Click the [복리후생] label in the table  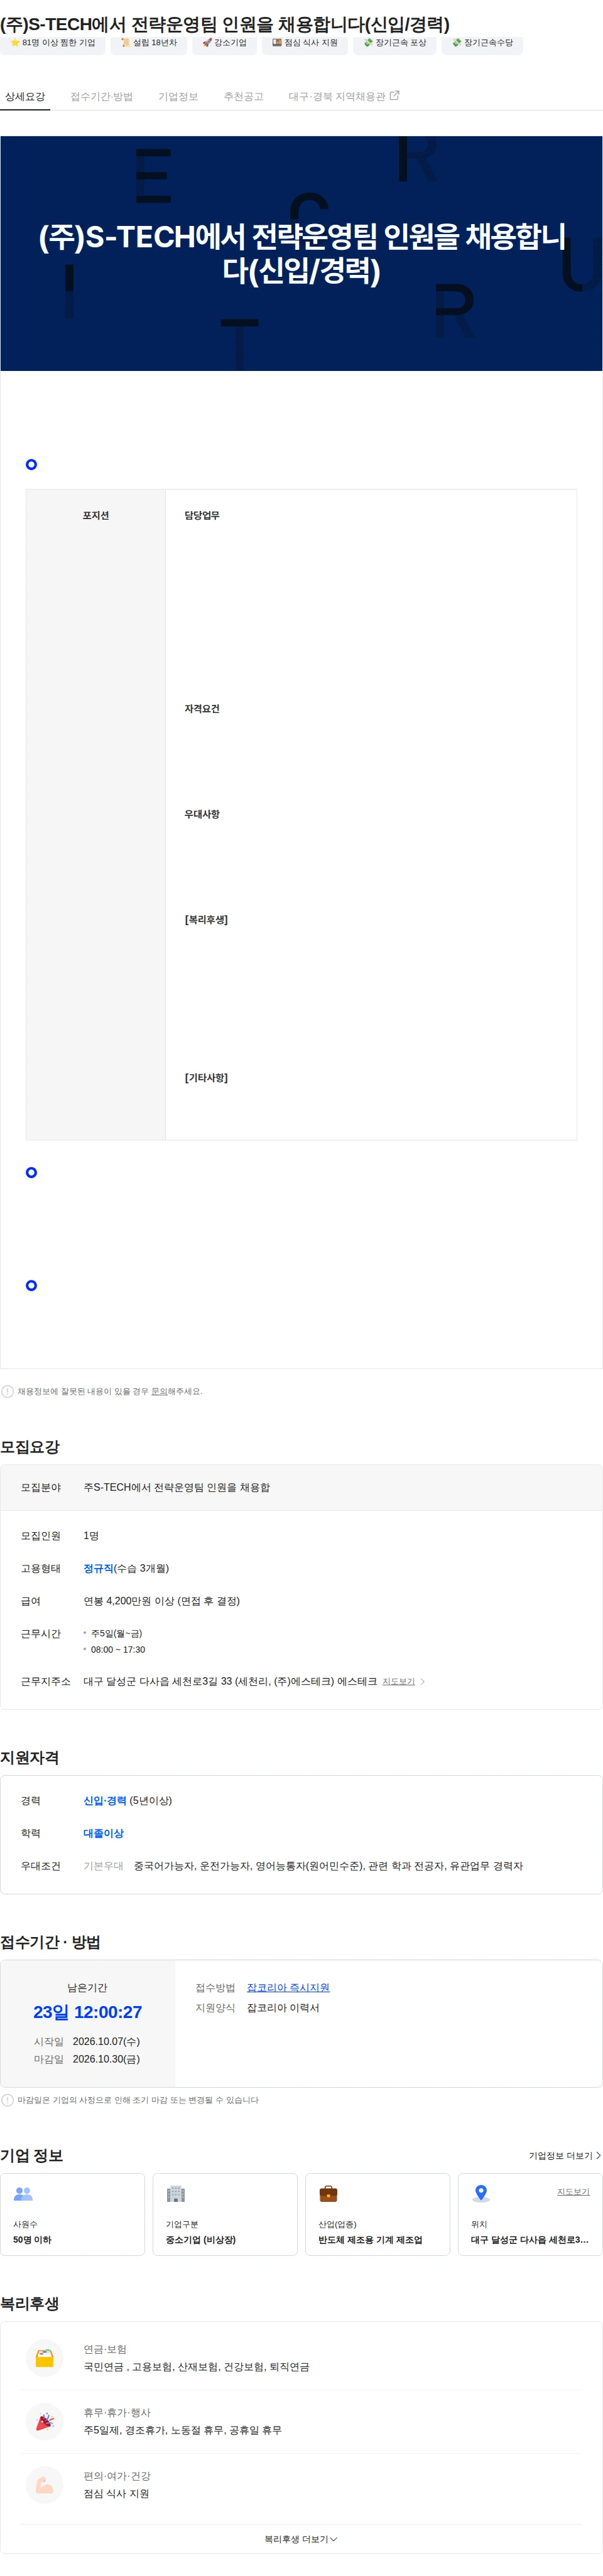206,920
